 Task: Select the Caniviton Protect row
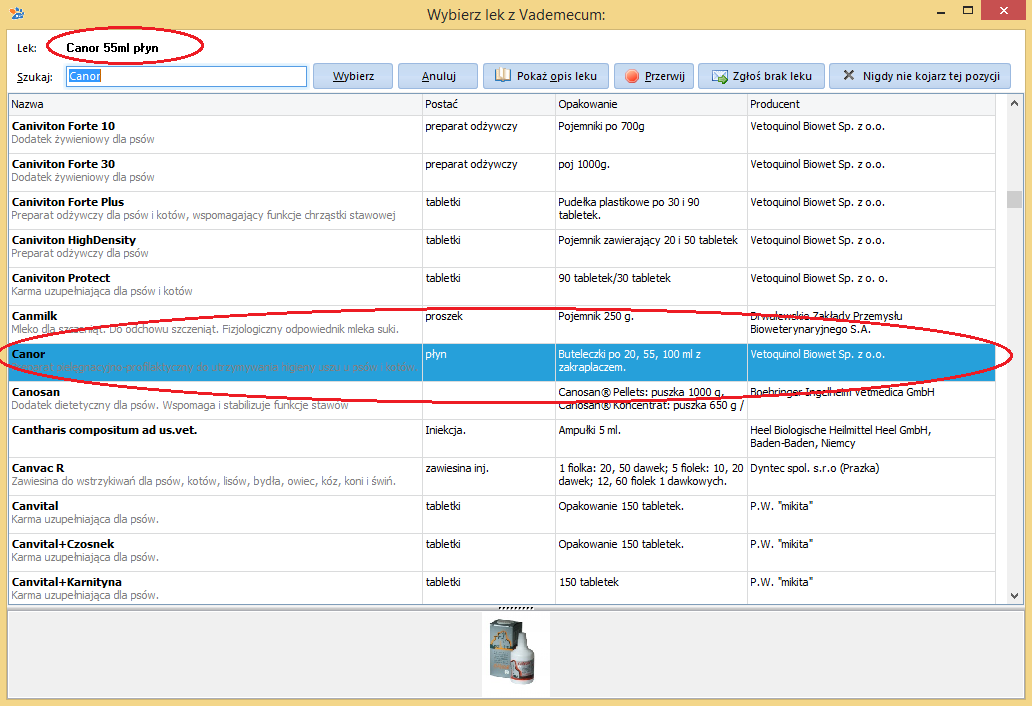click(x=502, y=286)
